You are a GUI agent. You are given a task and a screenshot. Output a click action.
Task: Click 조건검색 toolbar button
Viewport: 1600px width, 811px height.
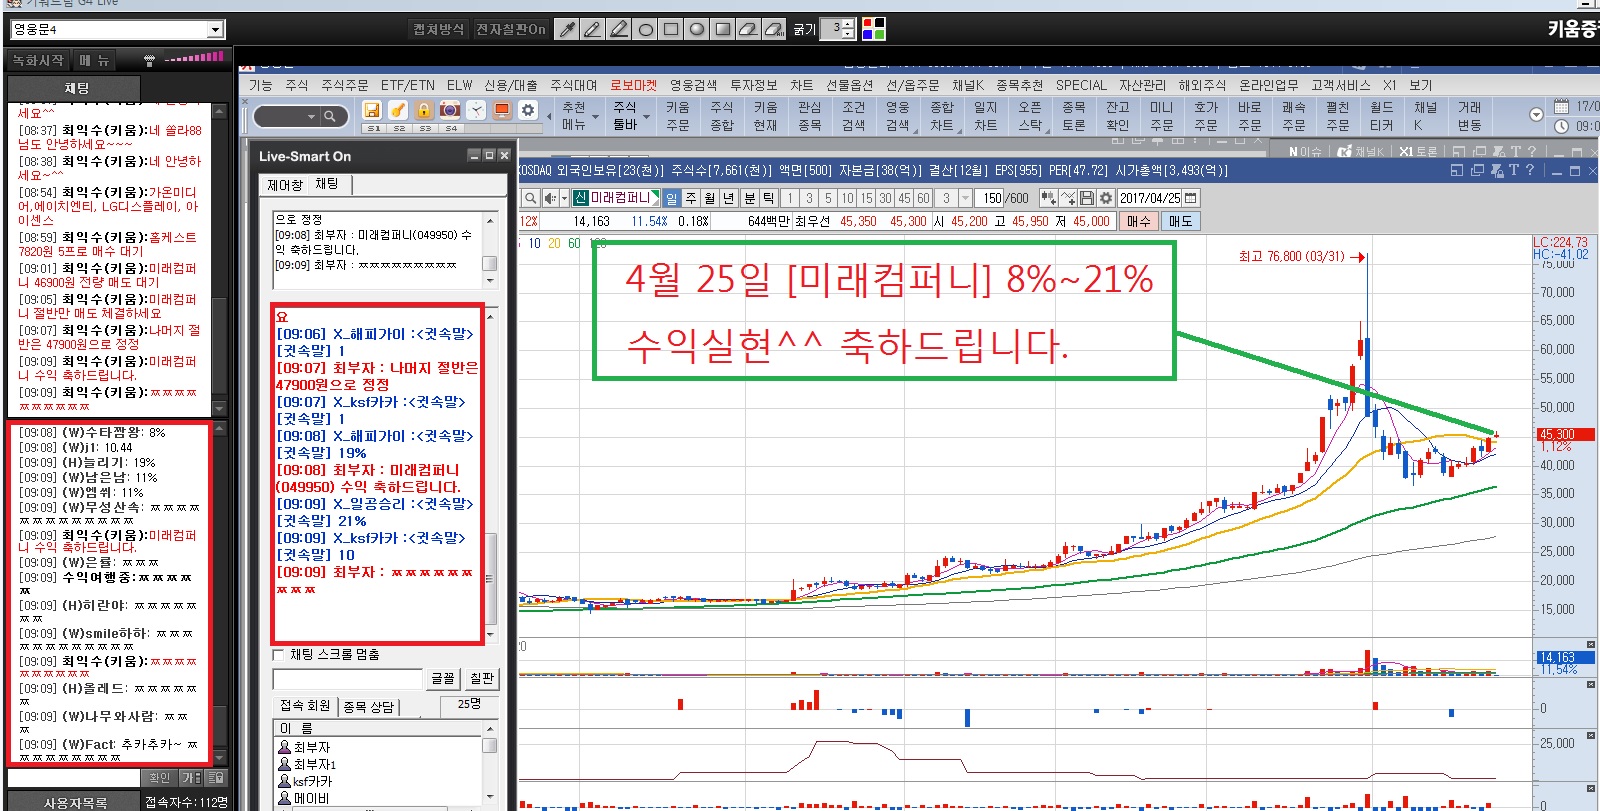pyautogui.click(x=854, y=116)
